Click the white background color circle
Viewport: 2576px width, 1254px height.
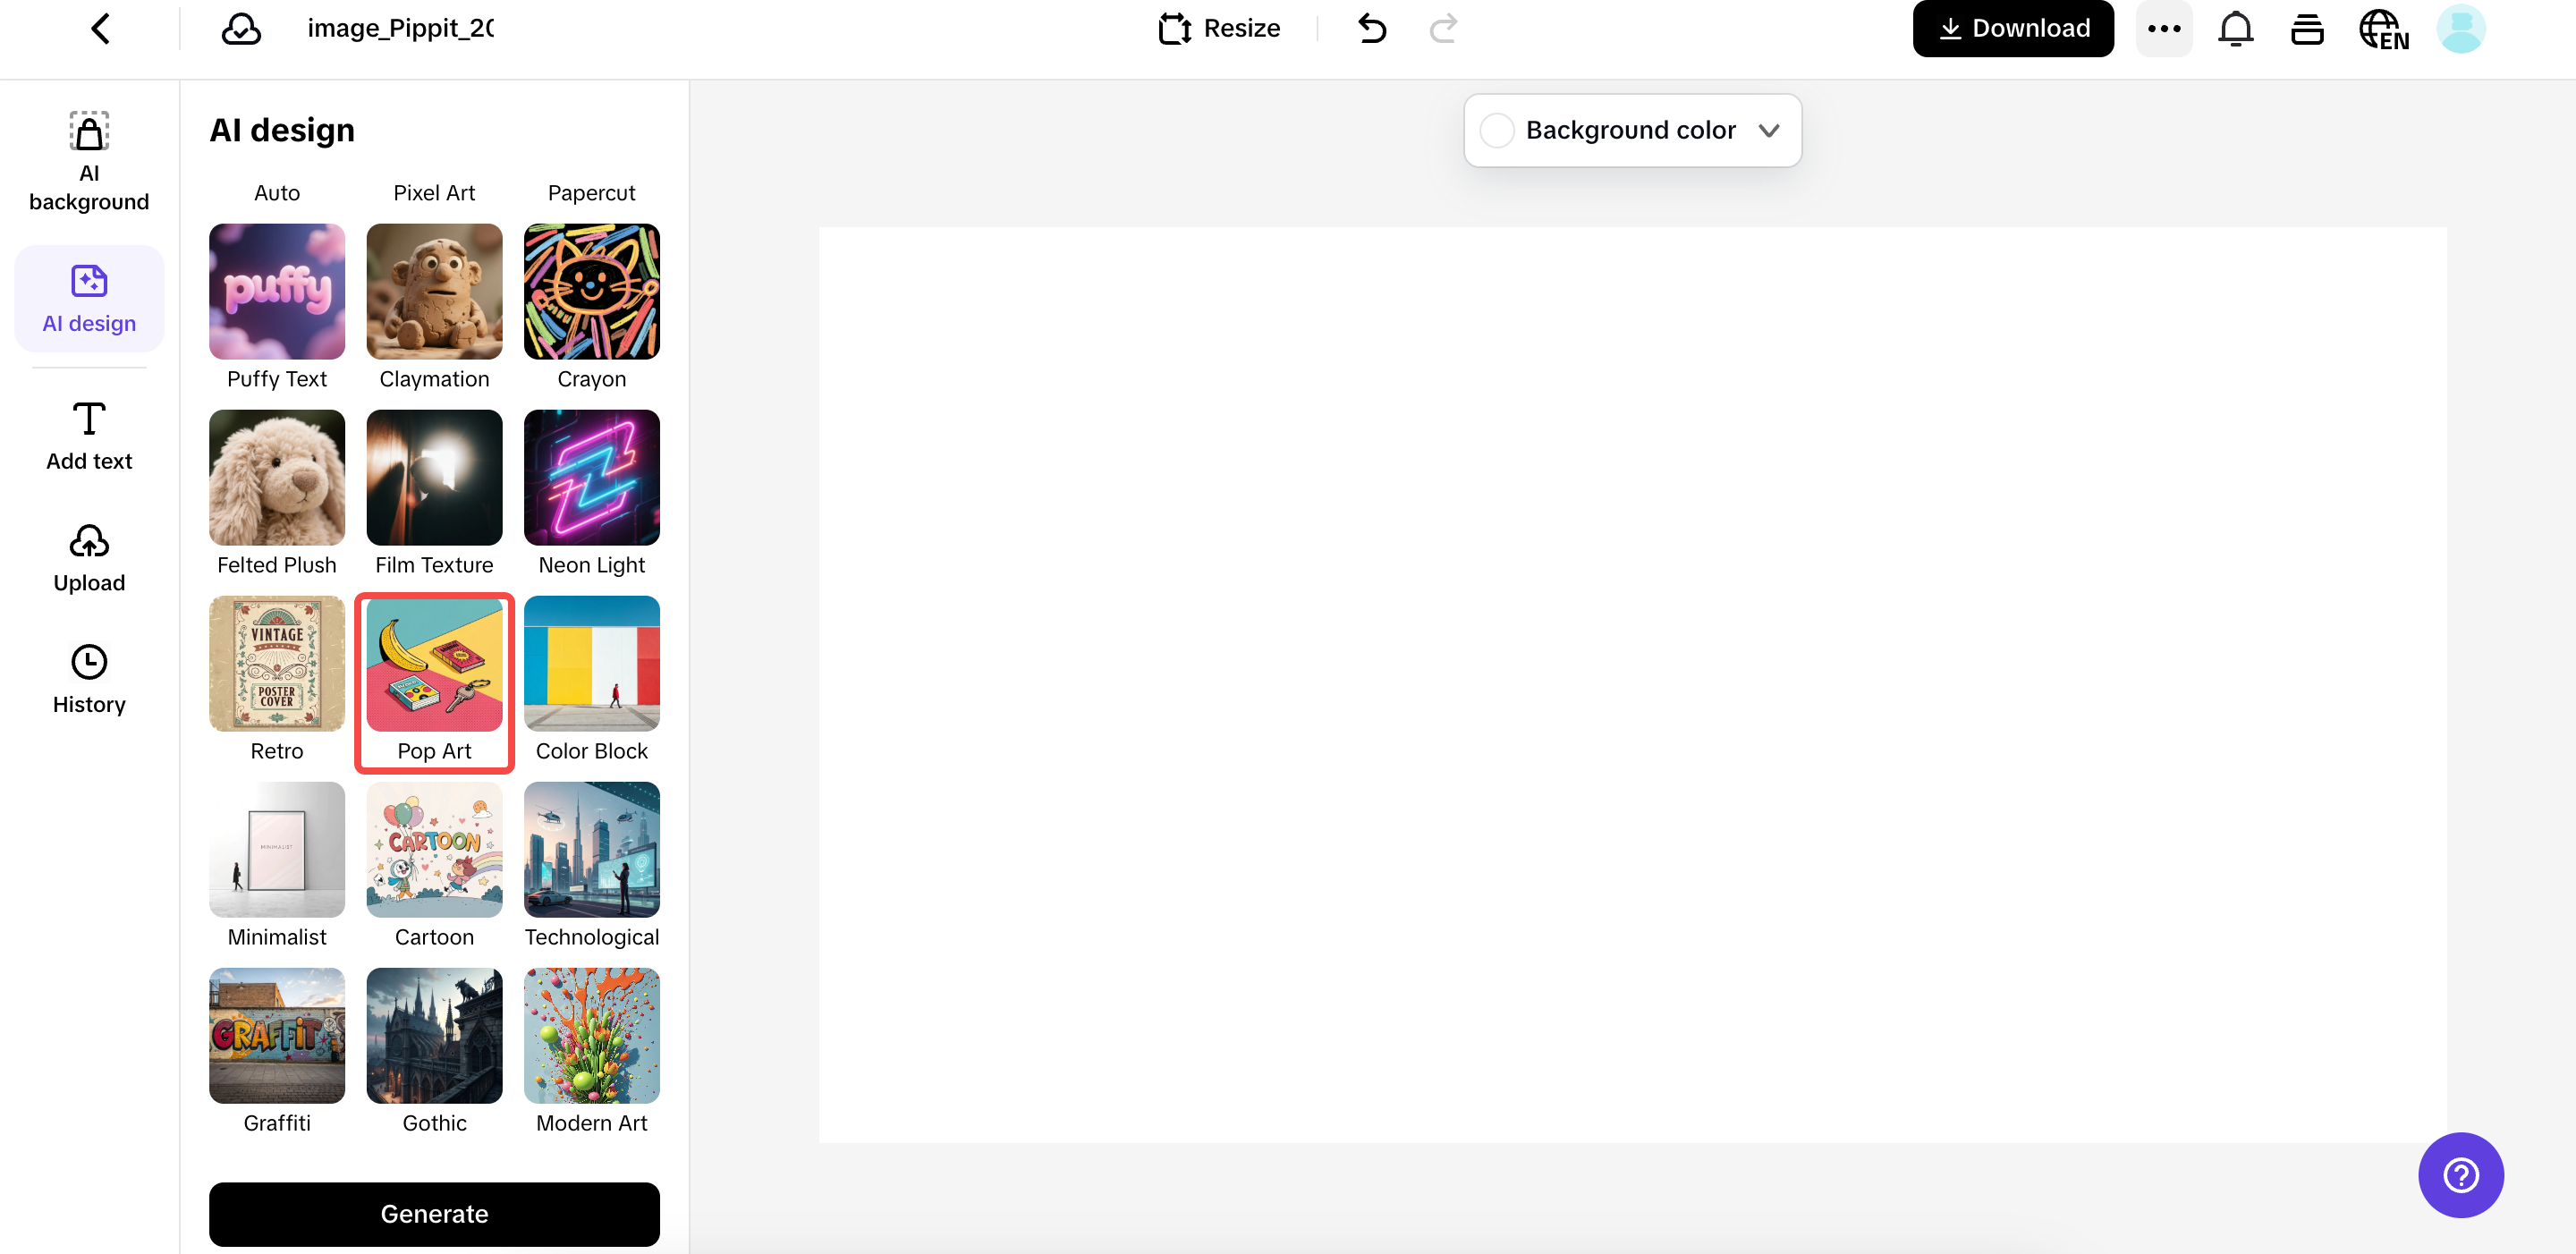(x=1497, y=130)
